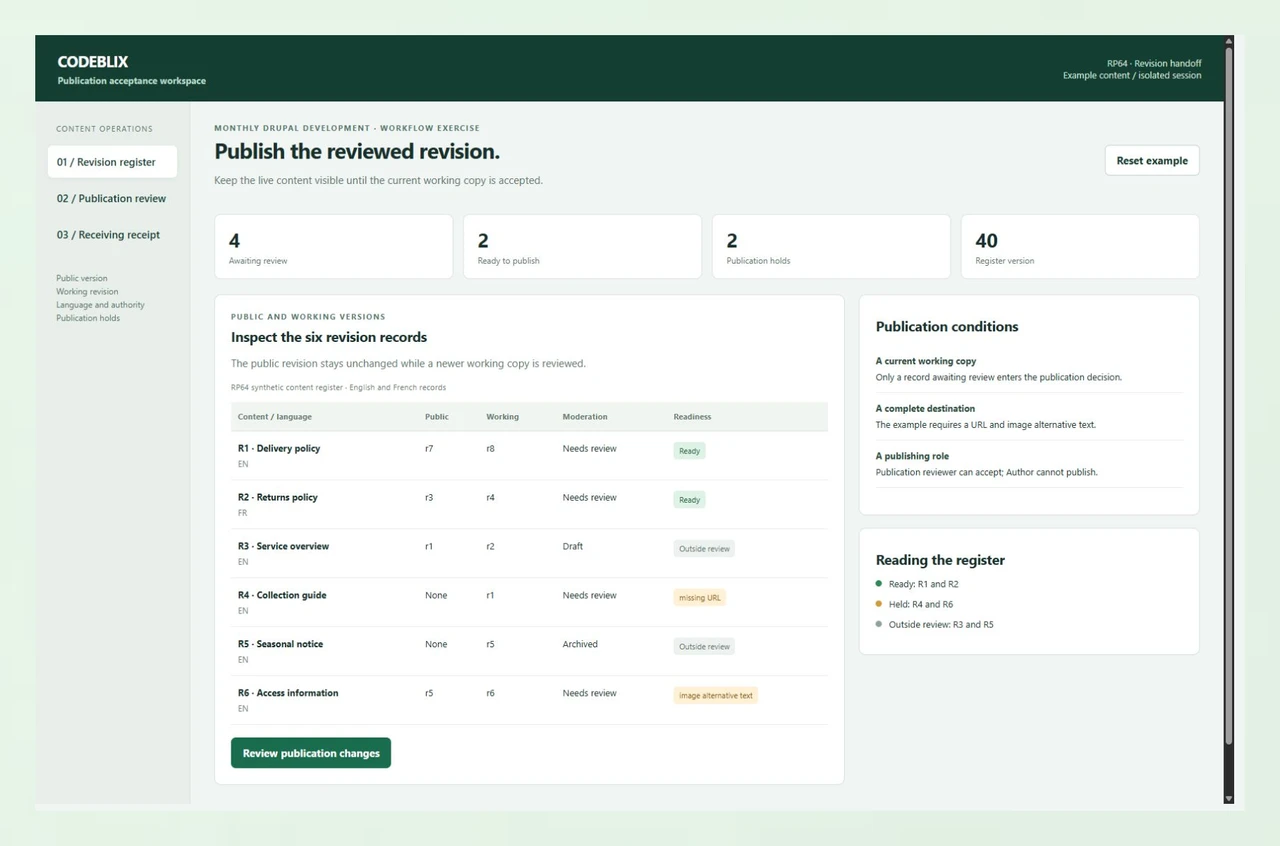The image size is (1280, 846).
Task: Open the 01 / Revision register step
Action: [x=112, y=162]
